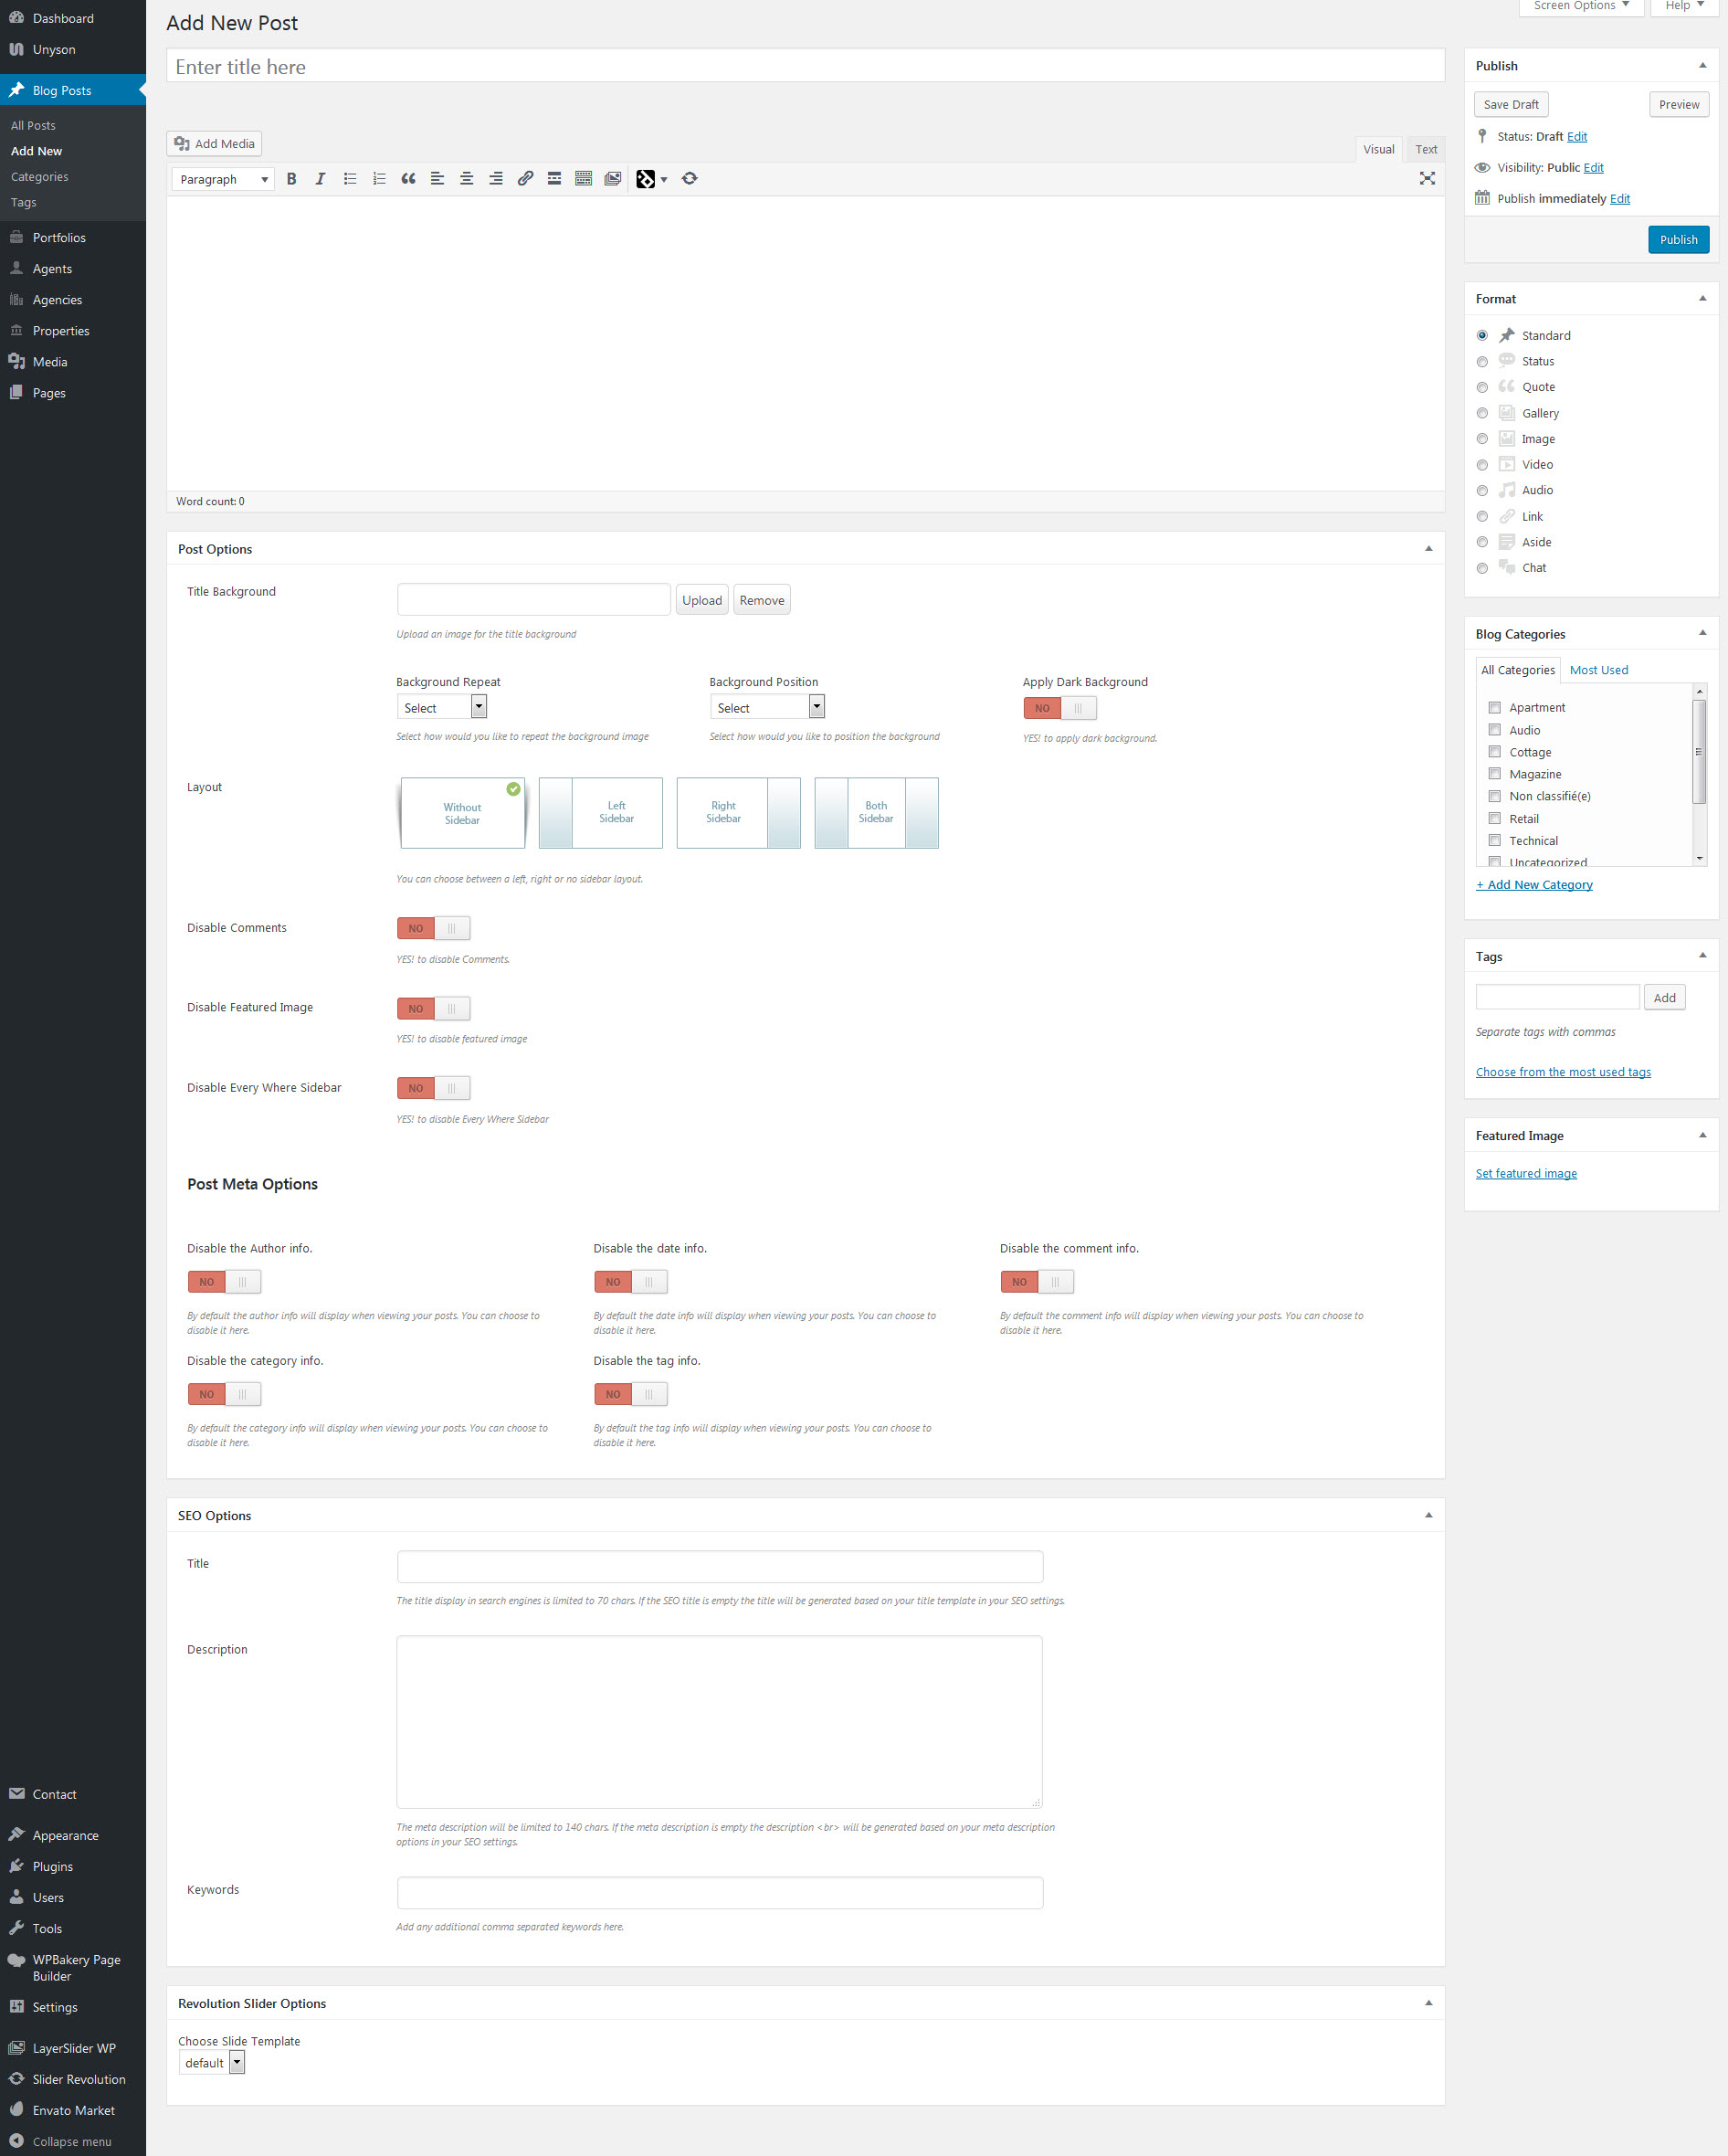Open the Add Media dialog
Image resolution: width=1728 pixels, height=2156 pixels.
coord(213,143)
